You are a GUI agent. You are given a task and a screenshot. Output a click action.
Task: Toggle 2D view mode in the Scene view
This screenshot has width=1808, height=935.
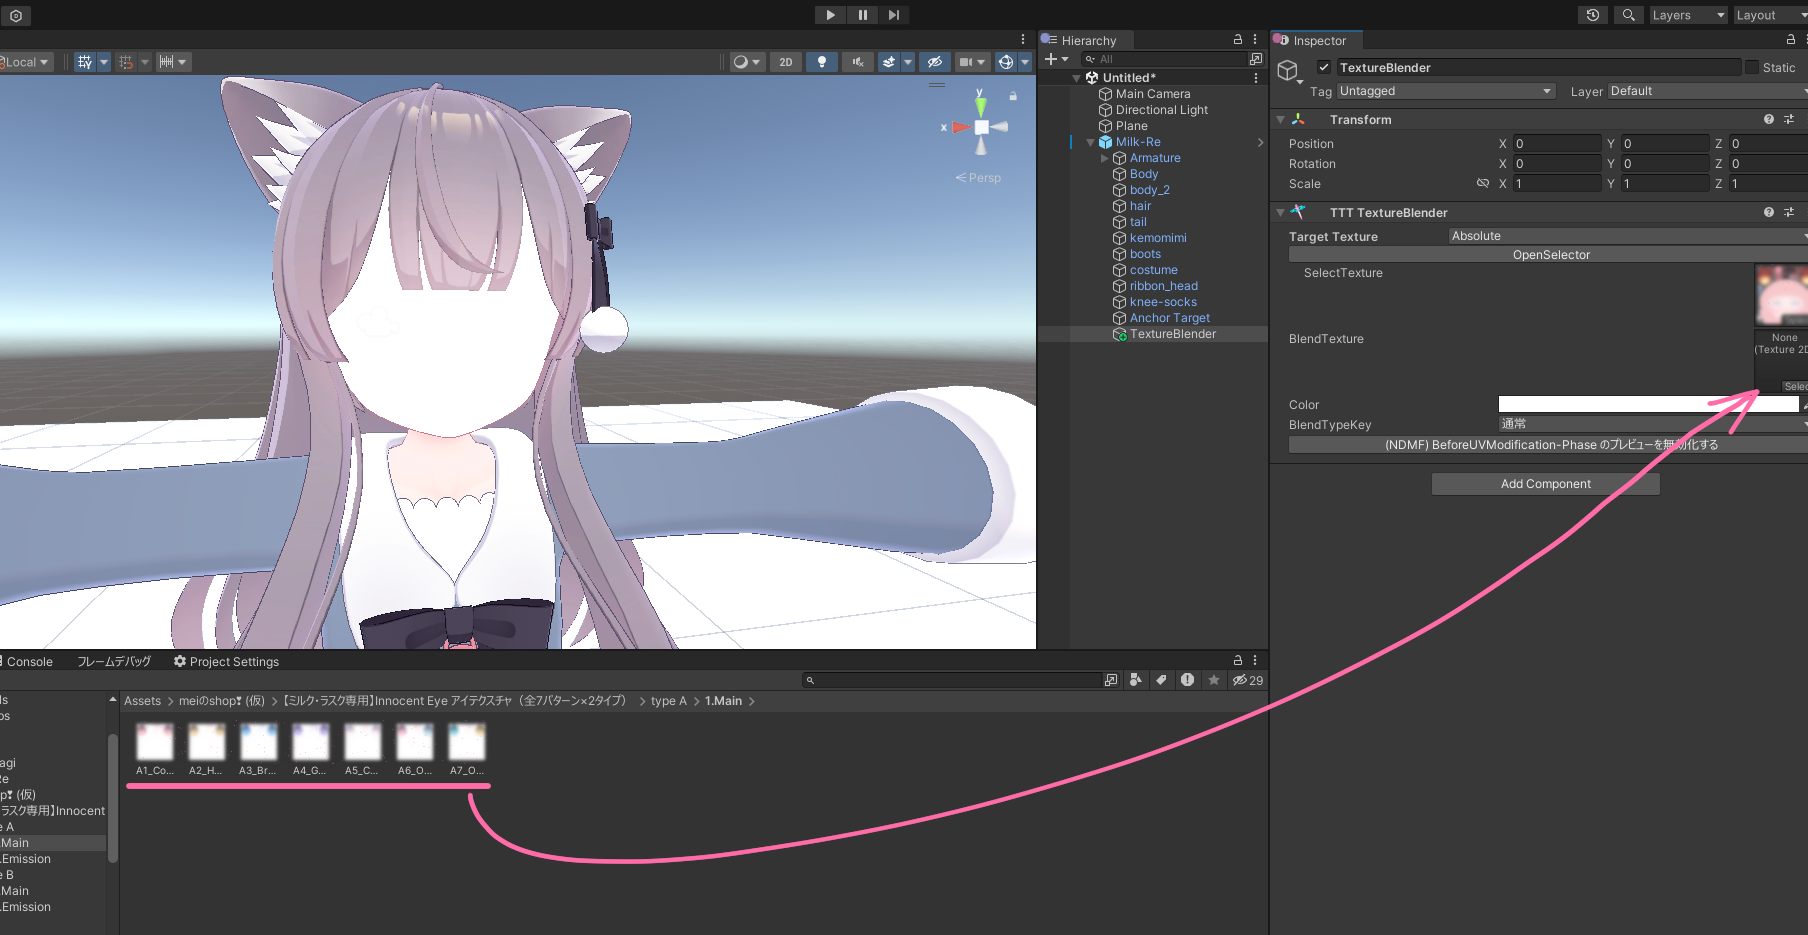(785, 61)
